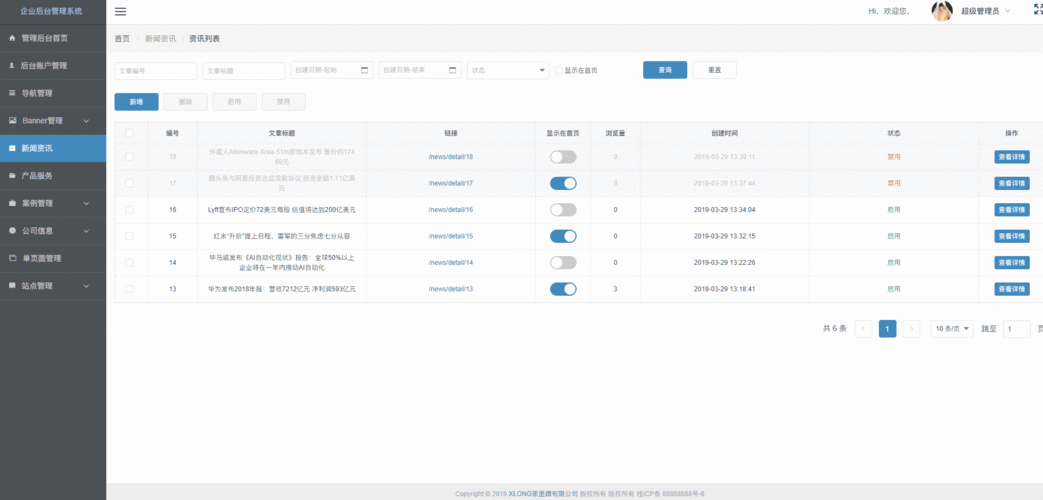Click the 启用 enable button
The height and width of the screenshot is (500, 1043).
pos(234,102)
